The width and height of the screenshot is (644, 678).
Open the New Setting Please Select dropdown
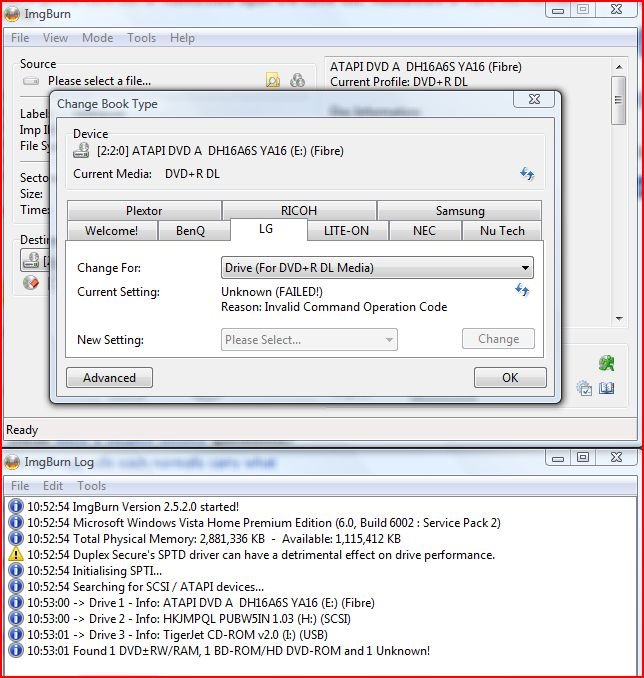click(x=309, y=339)
